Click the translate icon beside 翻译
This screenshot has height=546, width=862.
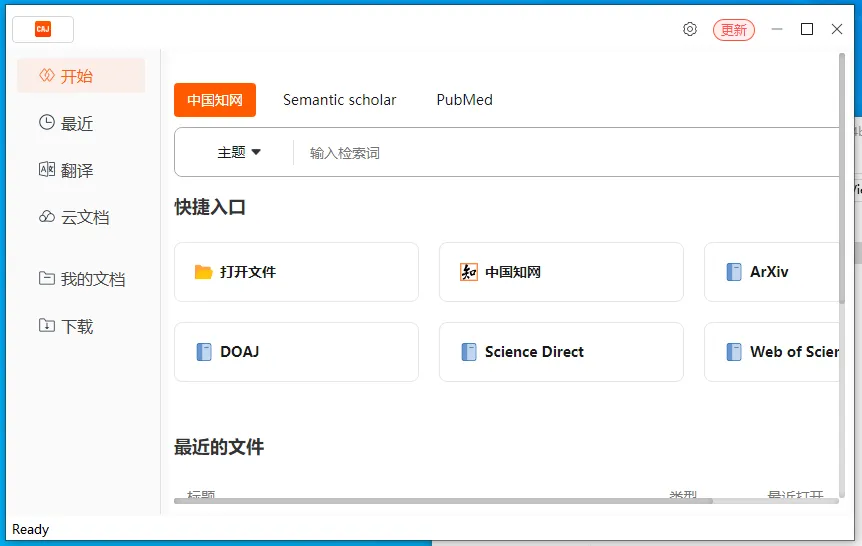click(x=47, y=169)
